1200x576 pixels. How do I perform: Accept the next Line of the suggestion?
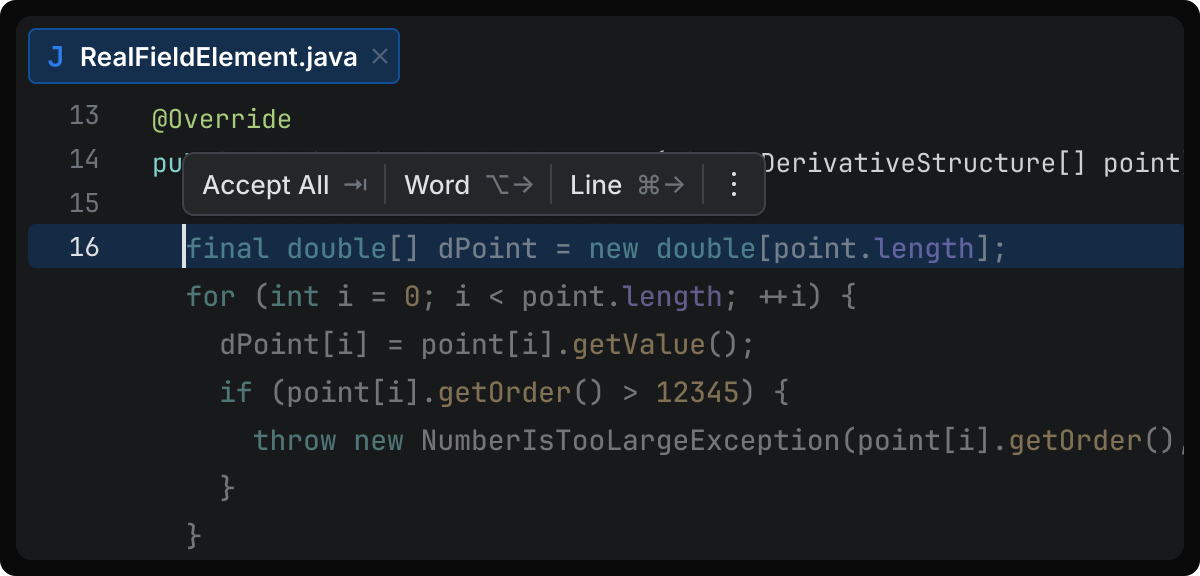(596, 185)
